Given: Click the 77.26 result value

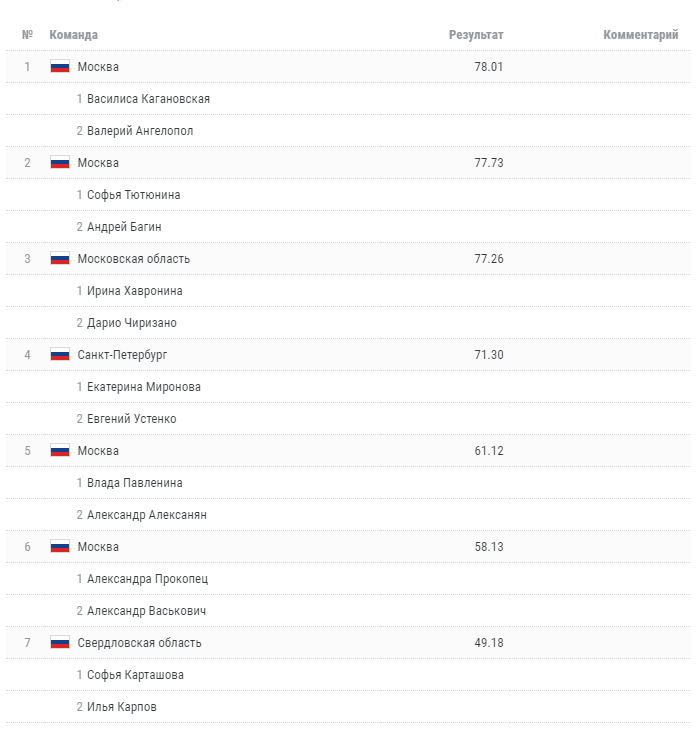Looking at the screenshot, I should (x=489, y=259).
